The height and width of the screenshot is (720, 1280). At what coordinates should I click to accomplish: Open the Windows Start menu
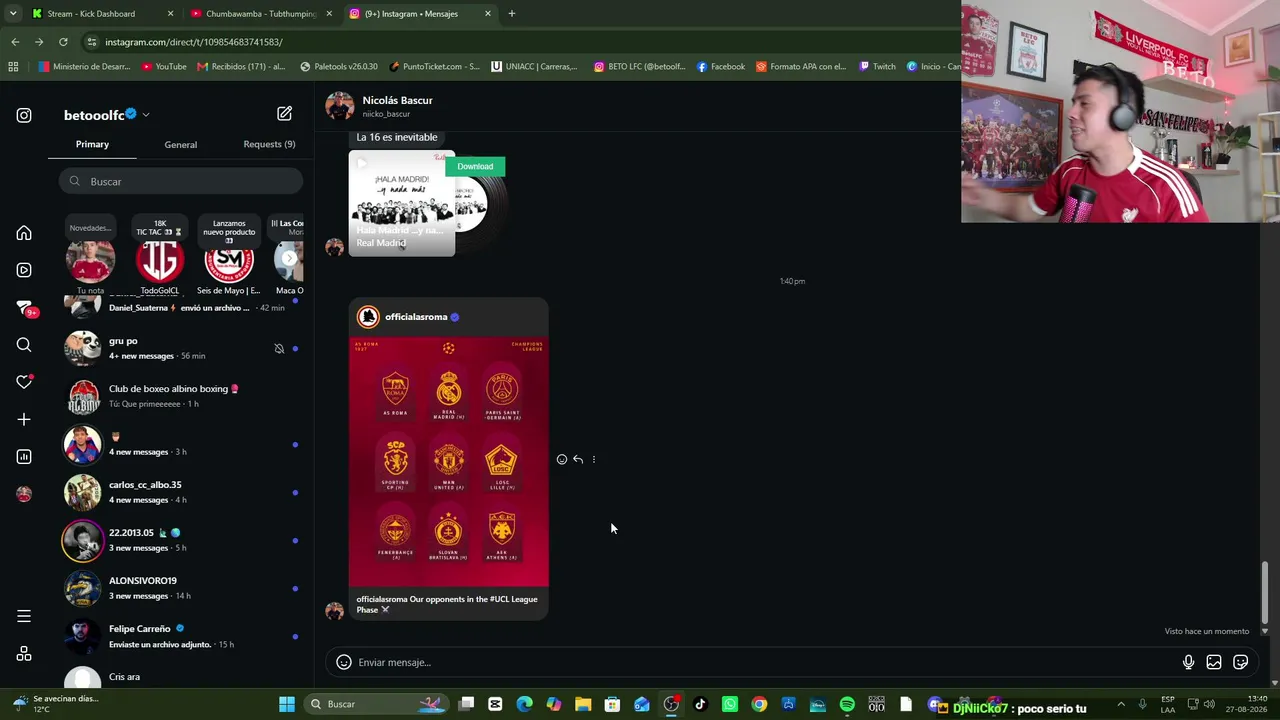pyautogui.click(x=287, y=704)
